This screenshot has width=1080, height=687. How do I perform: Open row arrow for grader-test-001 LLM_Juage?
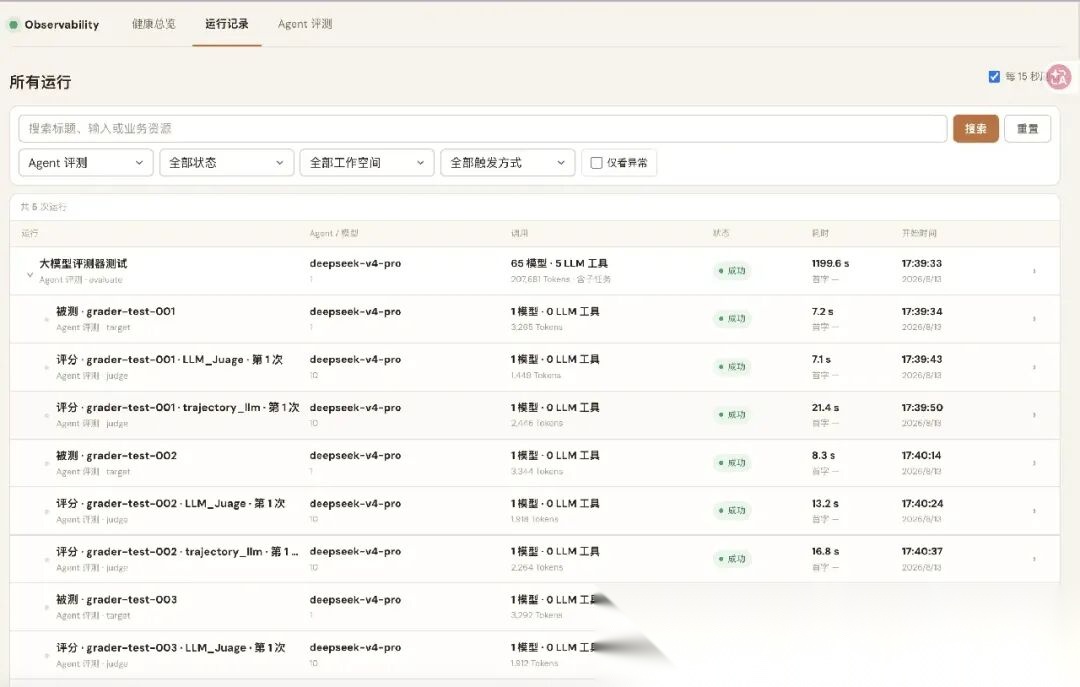[x=1034, y=367]
